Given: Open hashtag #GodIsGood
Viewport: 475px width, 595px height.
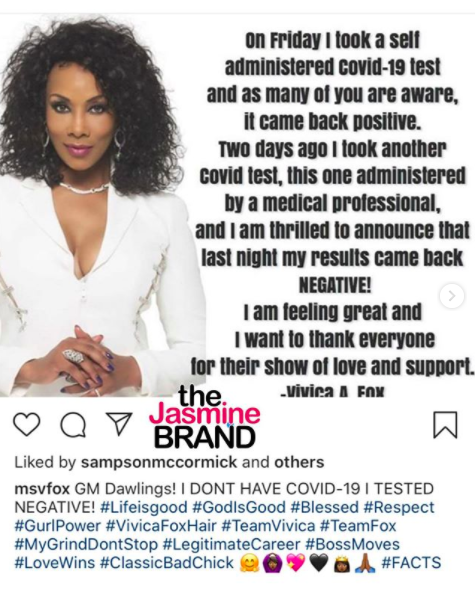Looking at the screenshot, I should 239,507.
